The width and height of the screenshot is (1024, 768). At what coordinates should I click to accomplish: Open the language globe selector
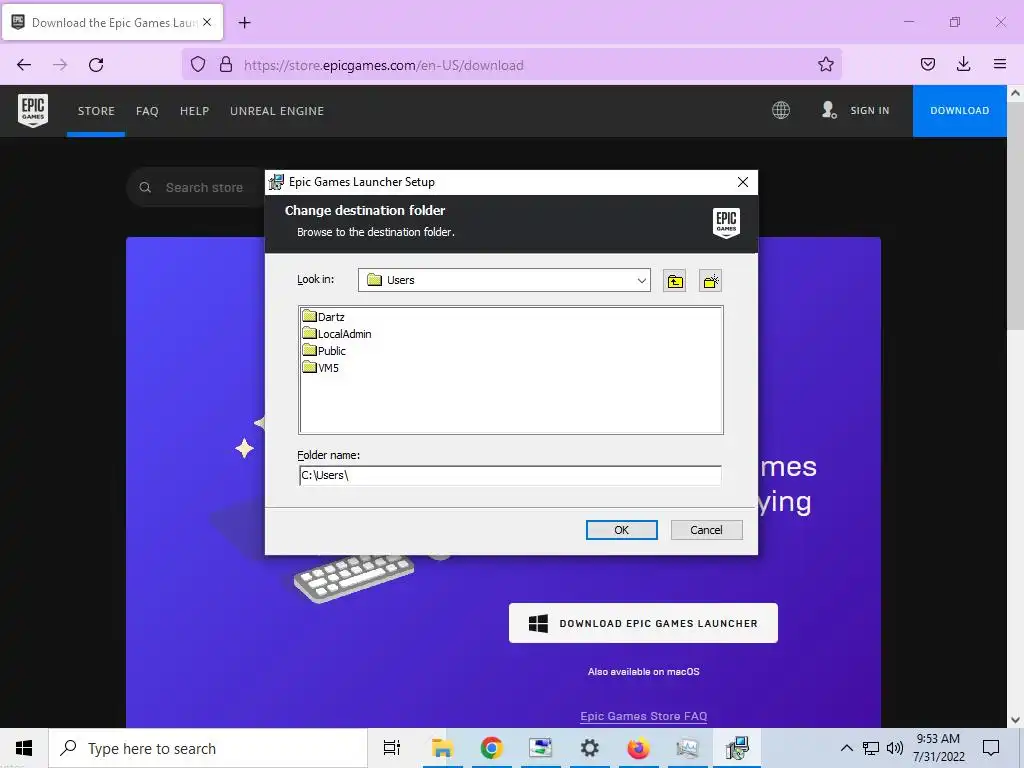(x=781, y=110)
